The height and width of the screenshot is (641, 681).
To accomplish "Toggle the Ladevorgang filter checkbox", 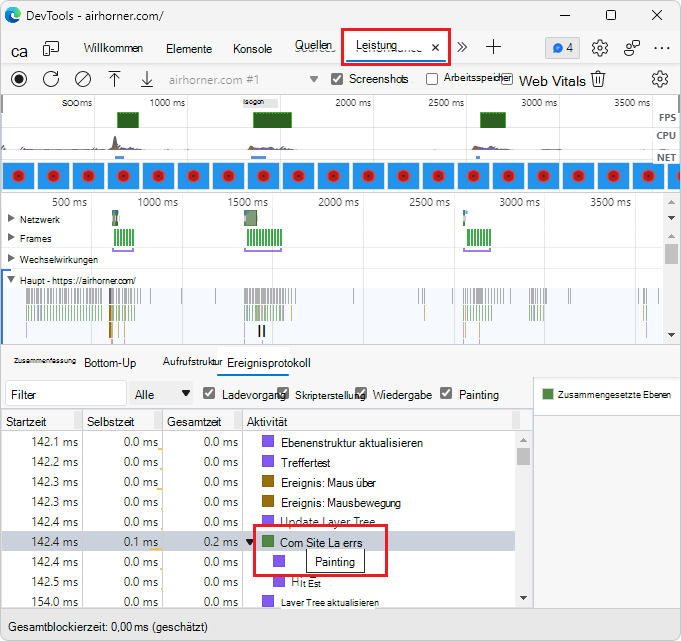I will pos(209,393).
